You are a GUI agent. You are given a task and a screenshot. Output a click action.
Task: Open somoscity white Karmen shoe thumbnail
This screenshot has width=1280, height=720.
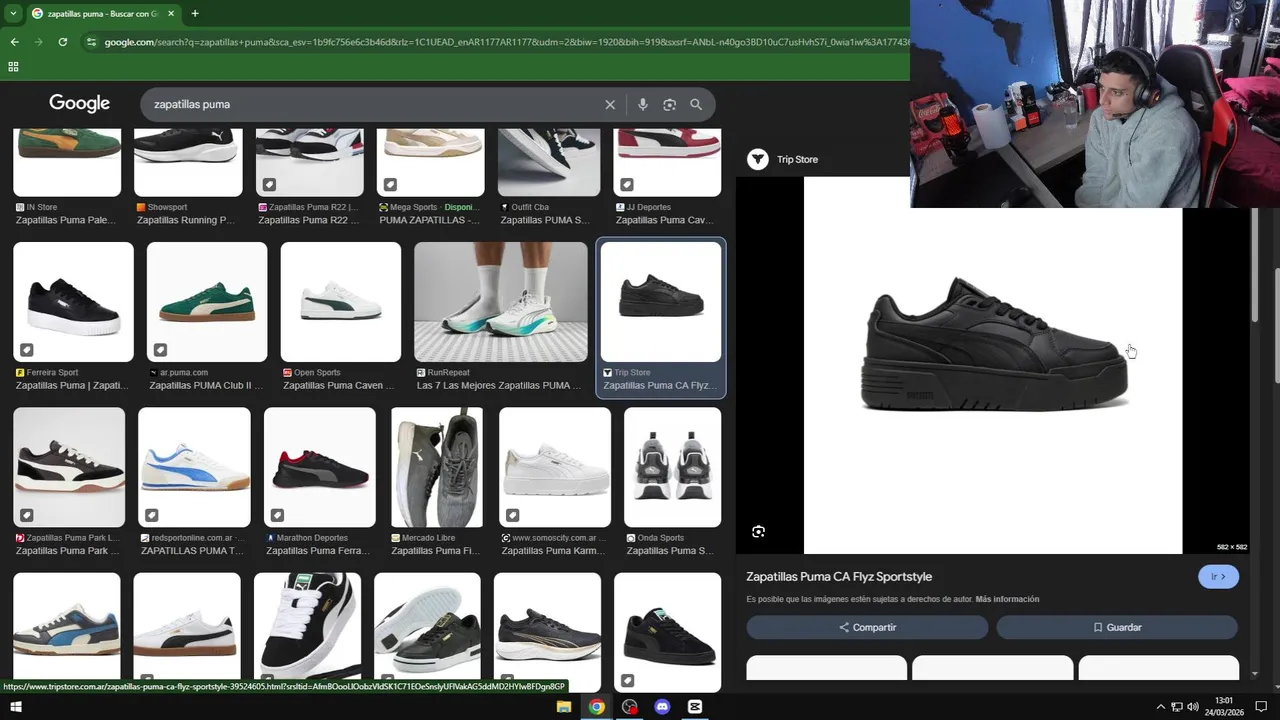click(555, 467)
